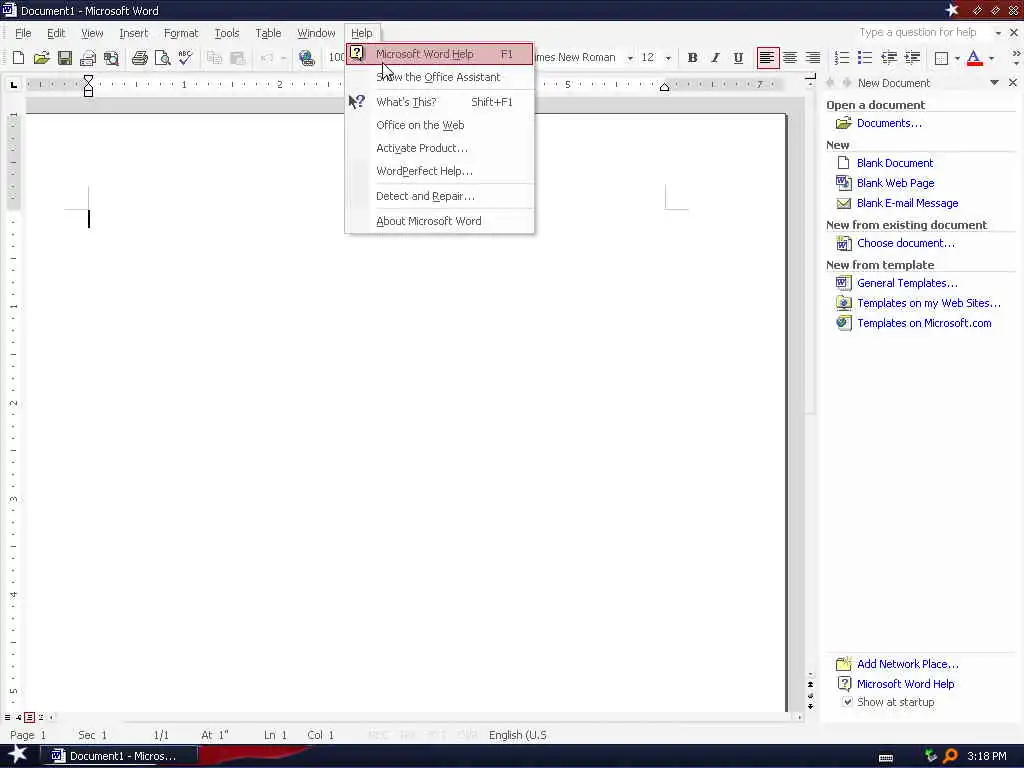The width and height of the screenshot is (1024, 768).
Task: Click the Open folder toolbar icon
Action: pyautogui.click(x=41, y=58)
